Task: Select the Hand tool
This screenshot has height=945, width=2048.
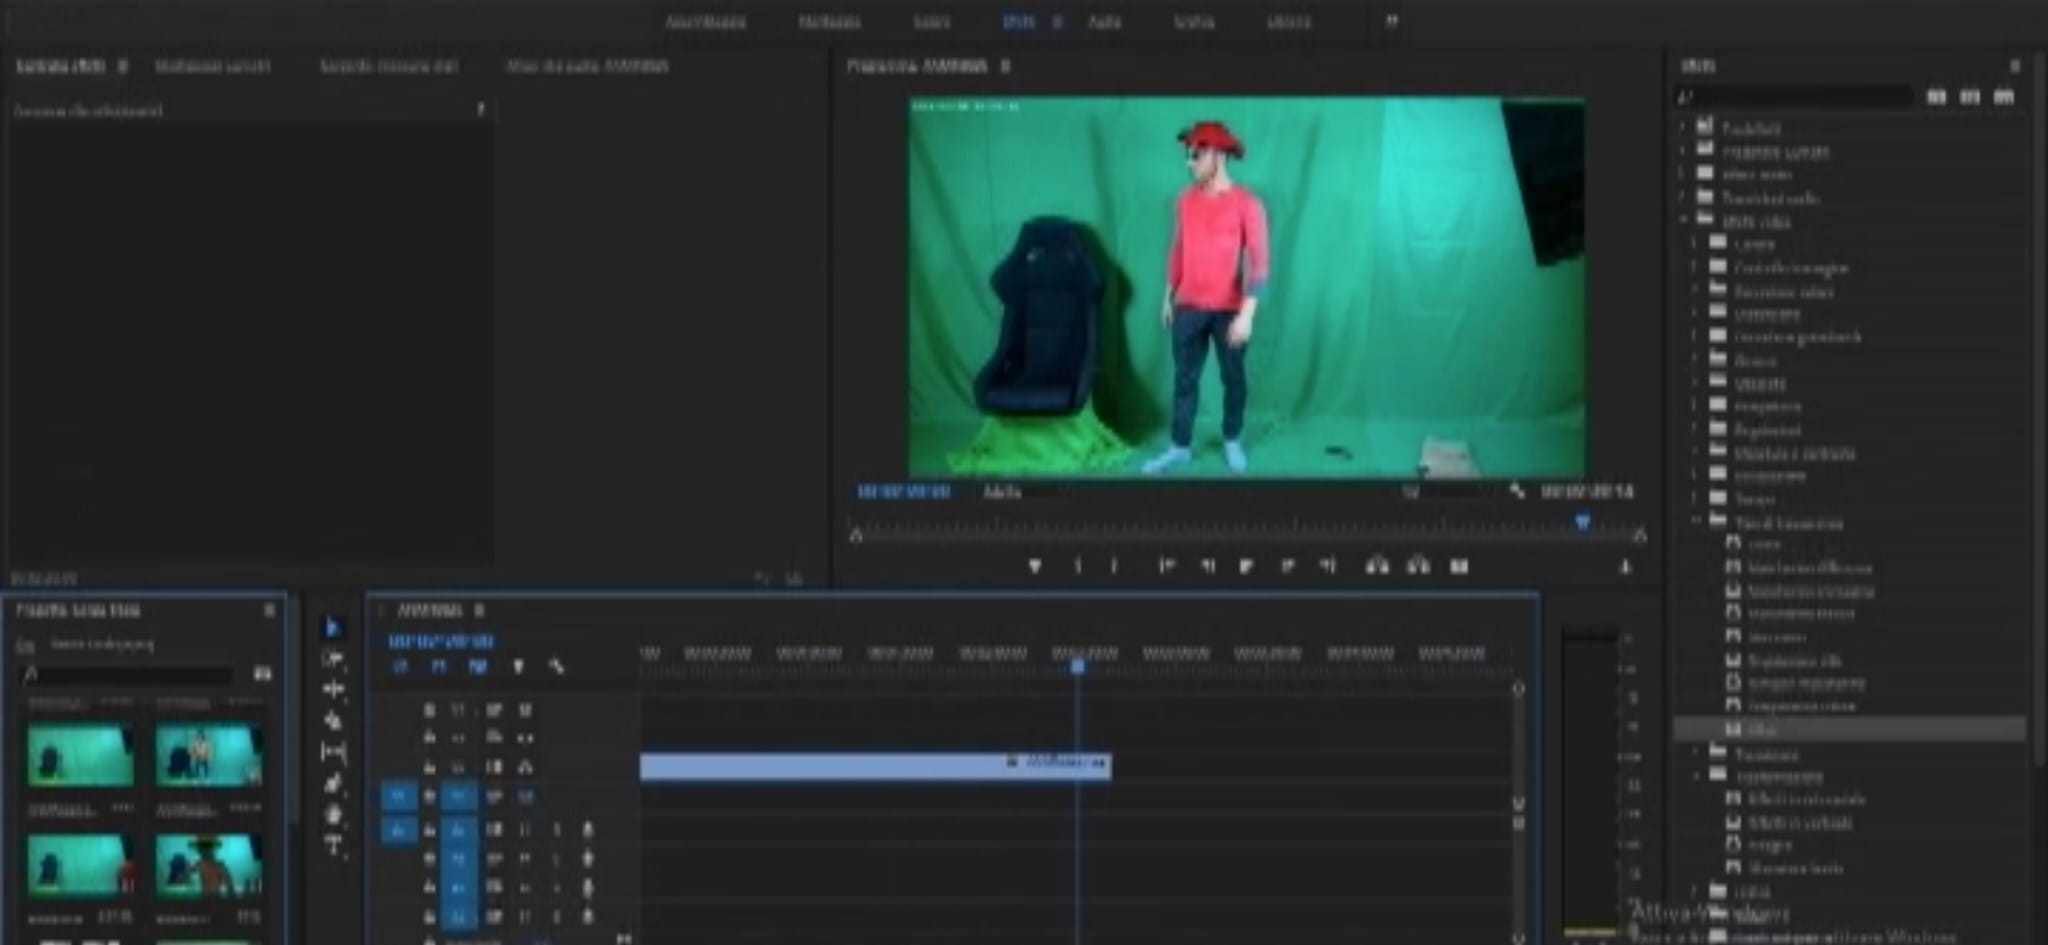Action: click(x=333, y=814)
